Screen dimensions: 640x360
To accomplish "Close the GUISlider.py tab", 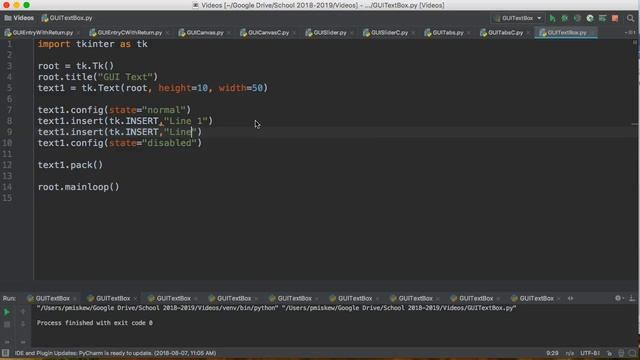I will click(x=352, y=33).
